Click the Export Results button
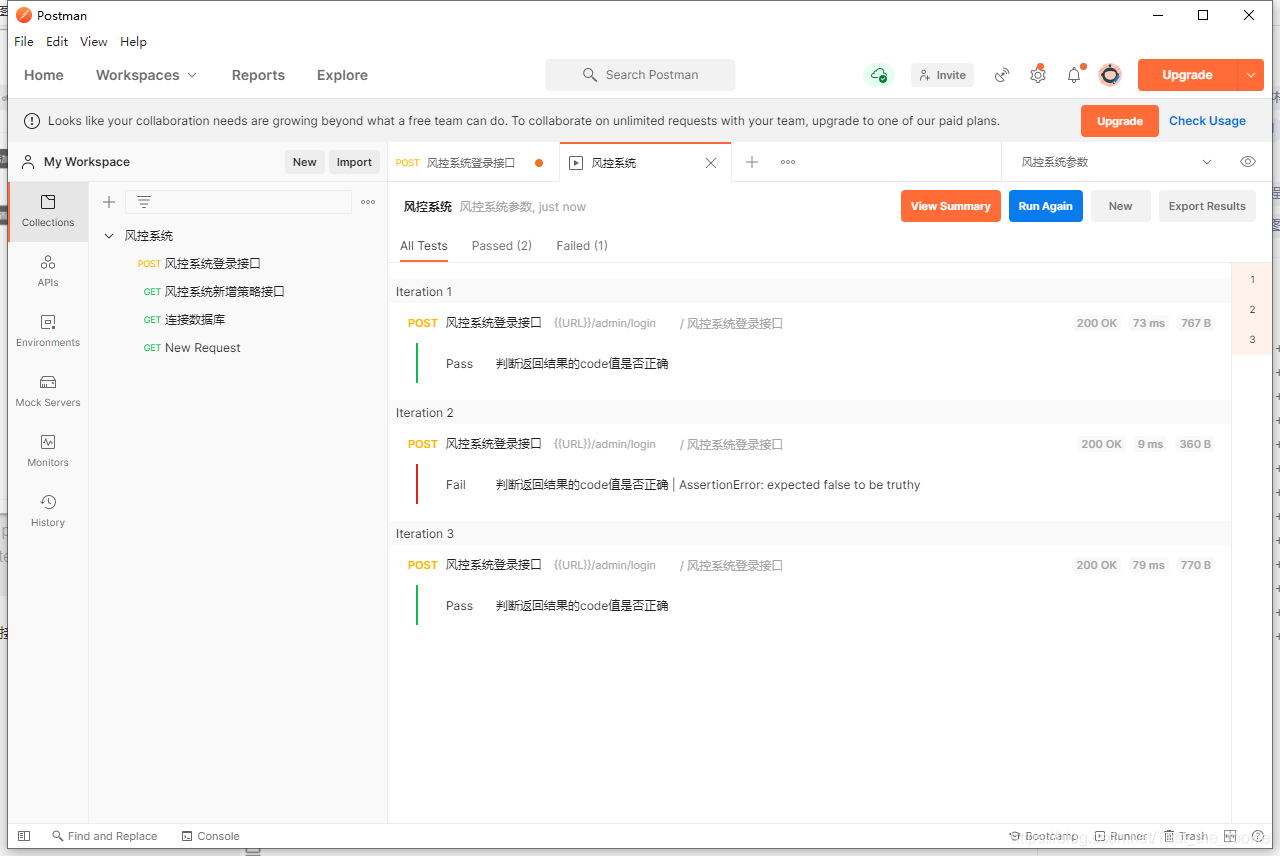Viewport: 1280px width, 856px height. [x=1207, y=206]
